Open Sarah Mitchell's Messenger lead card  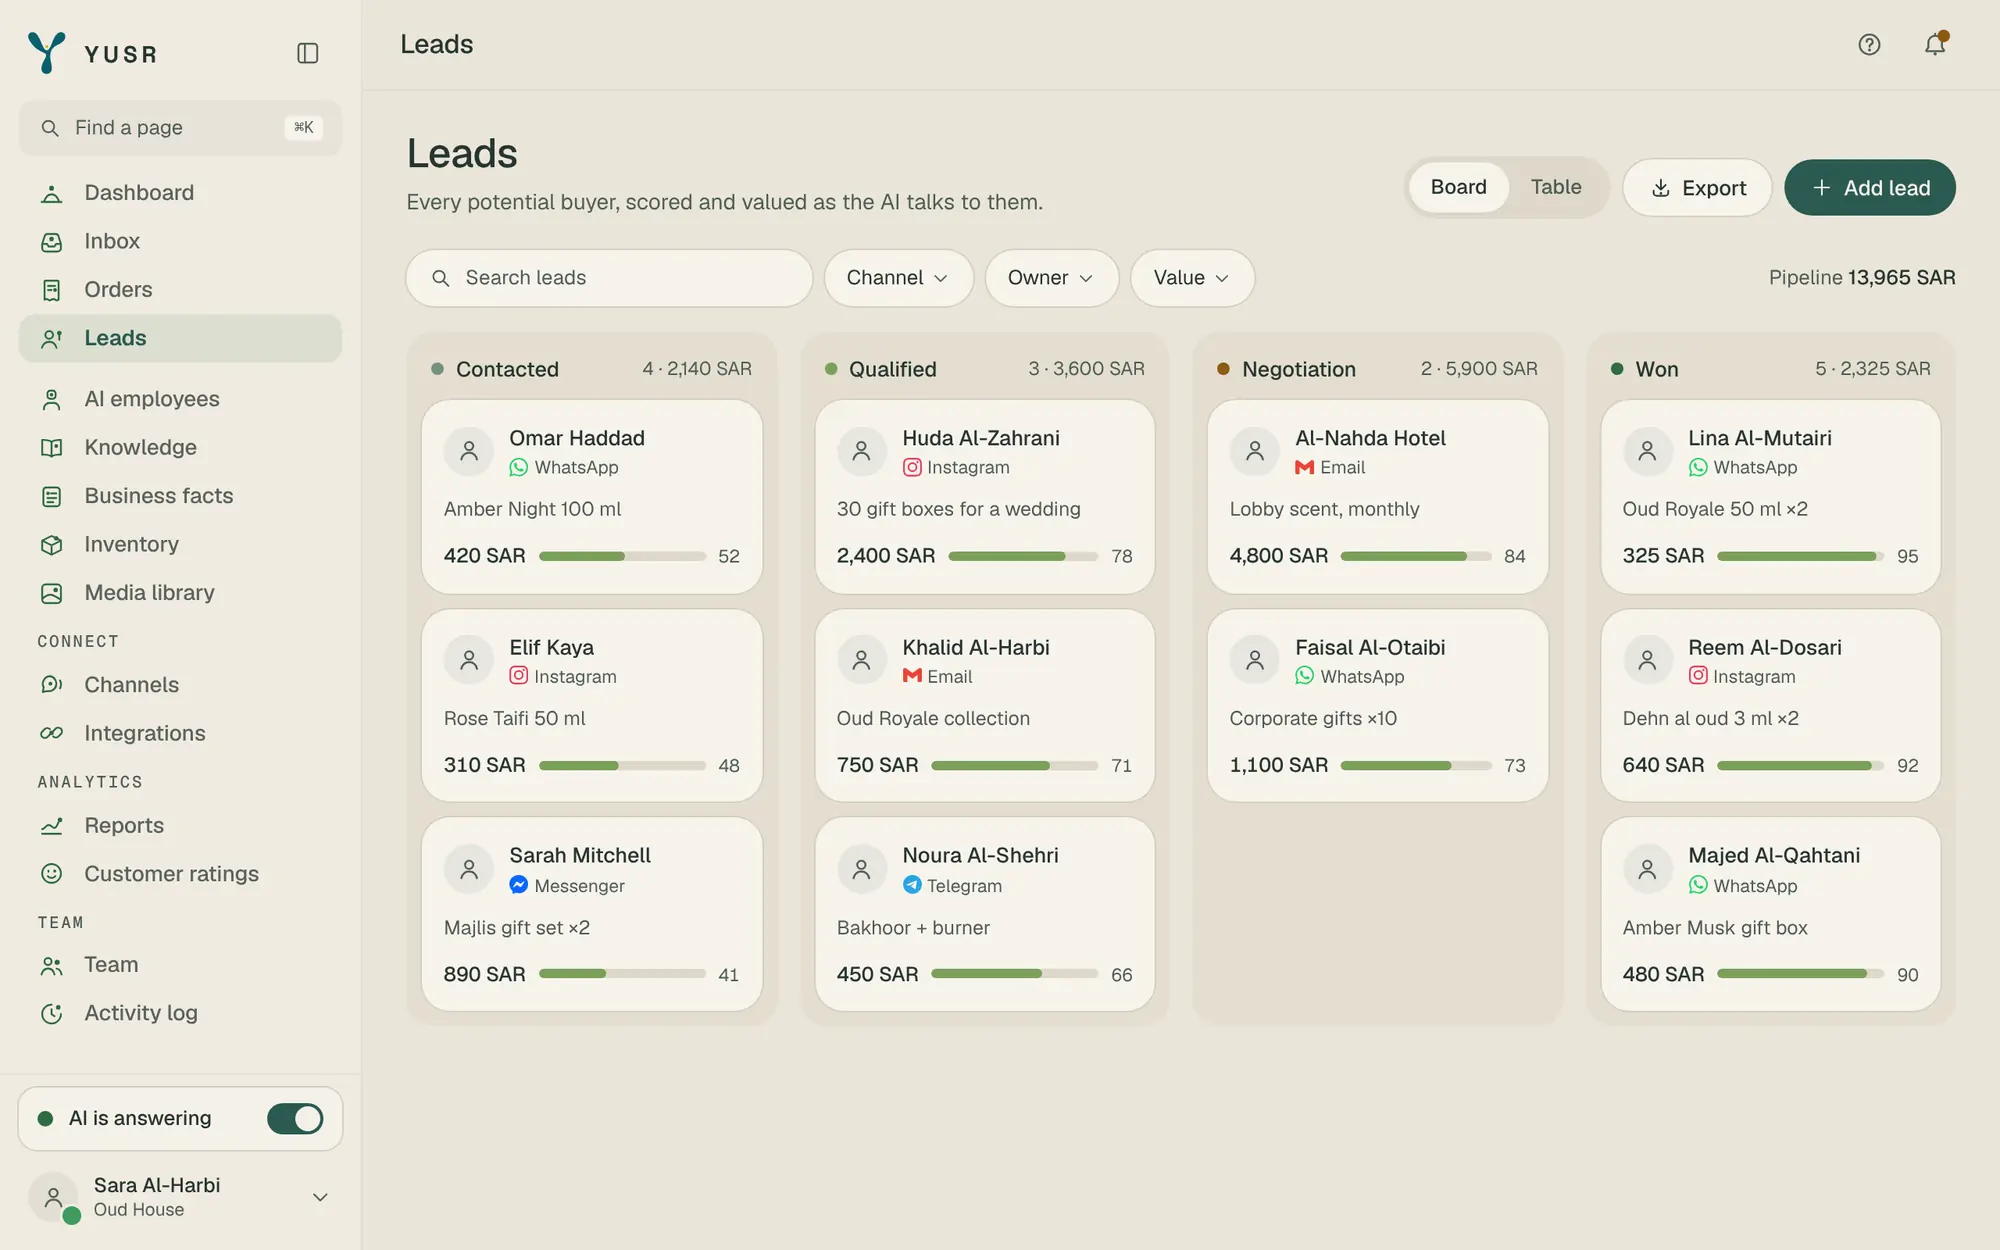pos(592,915)
